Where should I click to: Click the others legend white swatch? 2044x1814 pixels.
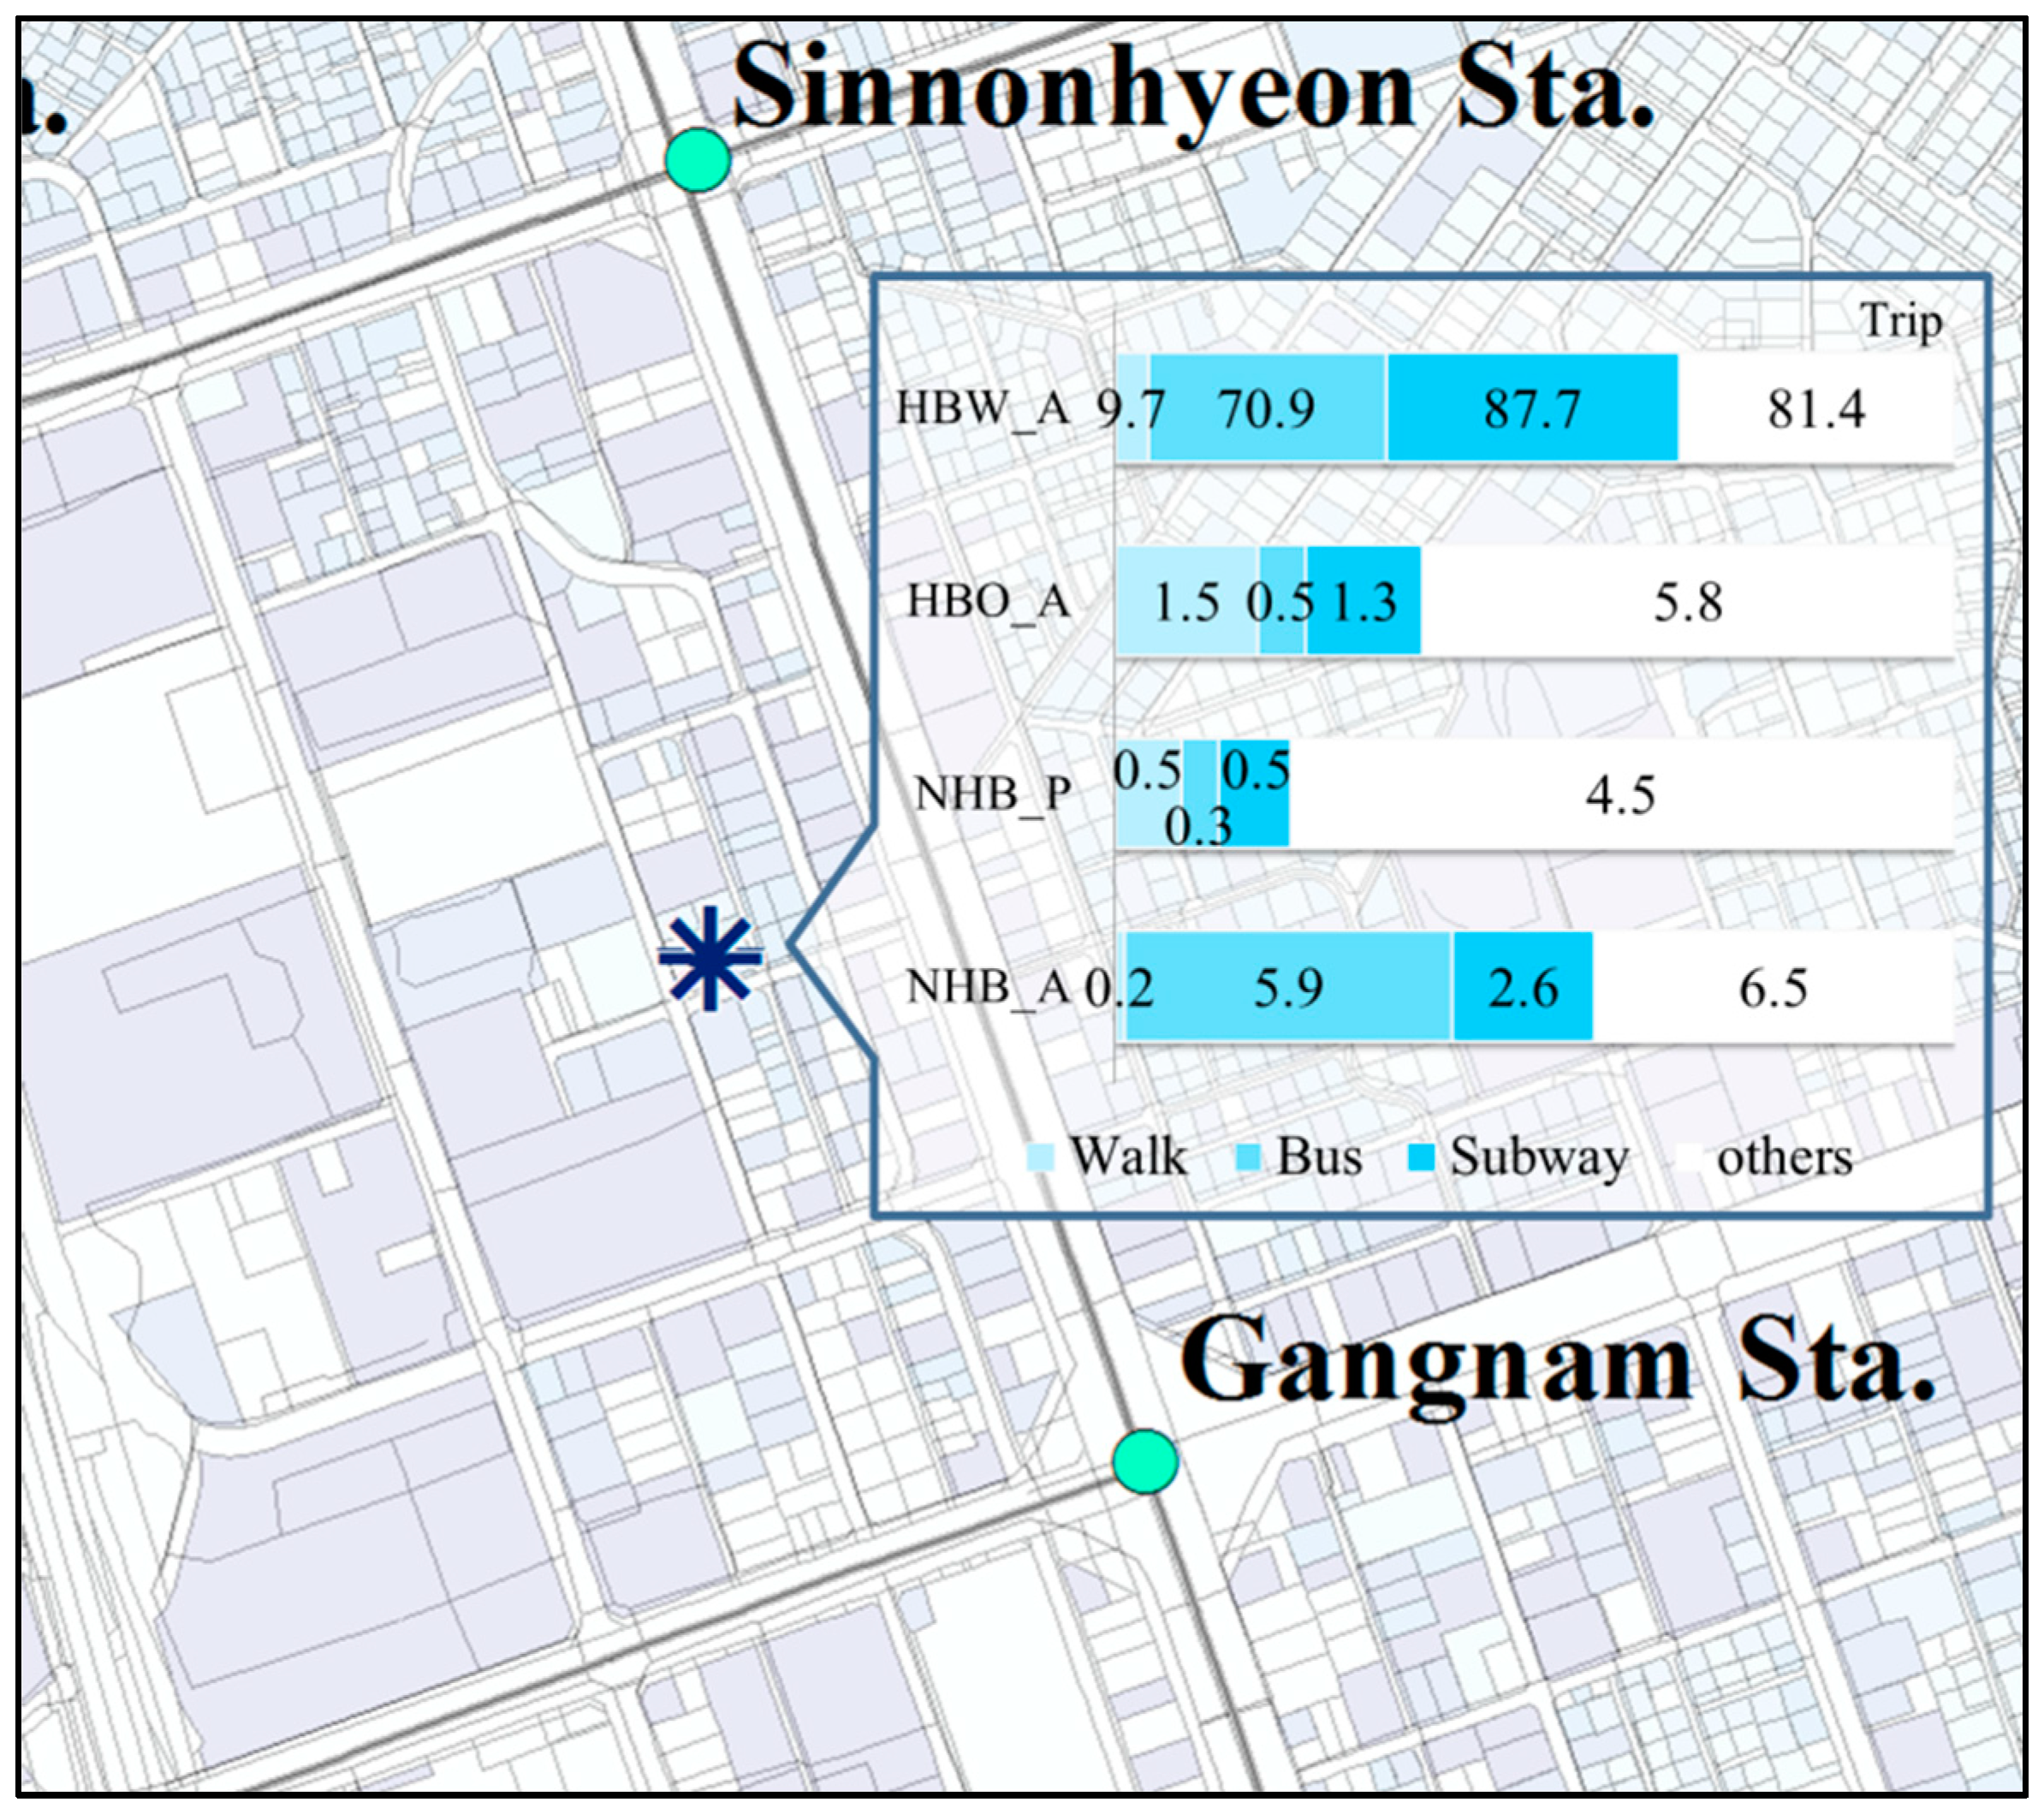(1689, 1158)
